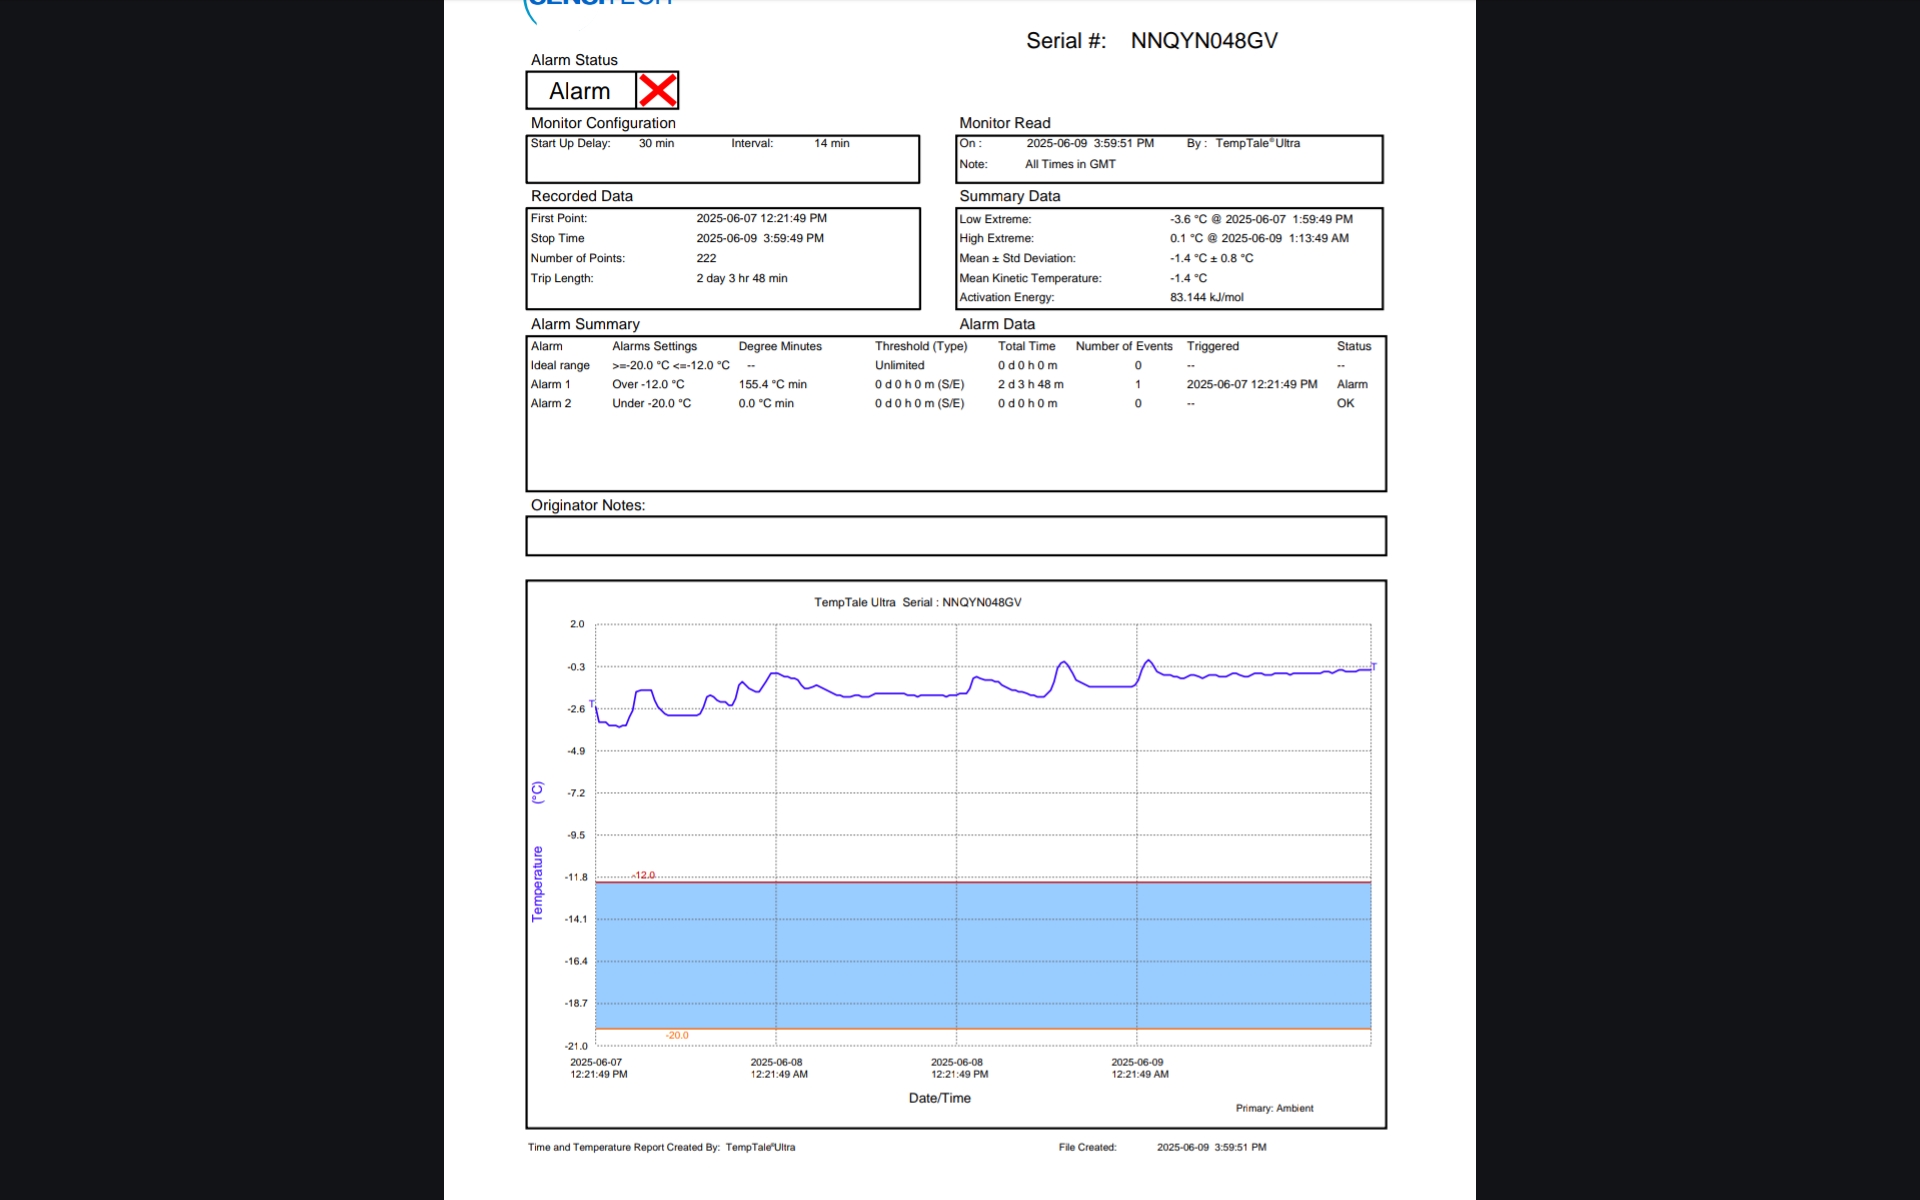The image size is (1920, 1200).
Task: Click inside the Originator Notes box
Action: coord(956,536)
